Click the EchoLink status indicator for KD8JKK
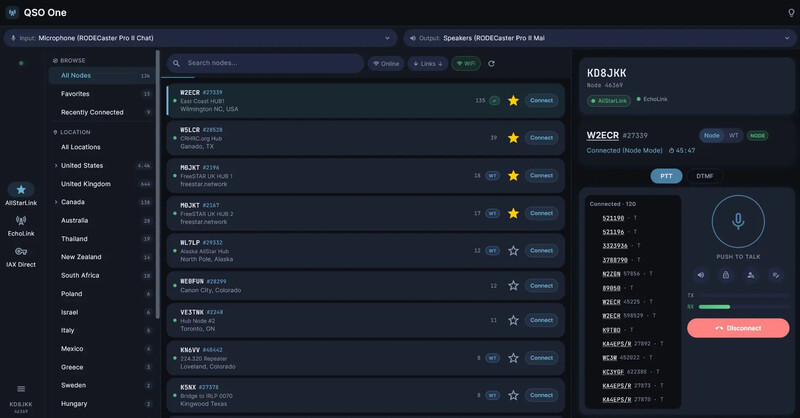The height and width of the screenshot is (418, 800). 652,99
